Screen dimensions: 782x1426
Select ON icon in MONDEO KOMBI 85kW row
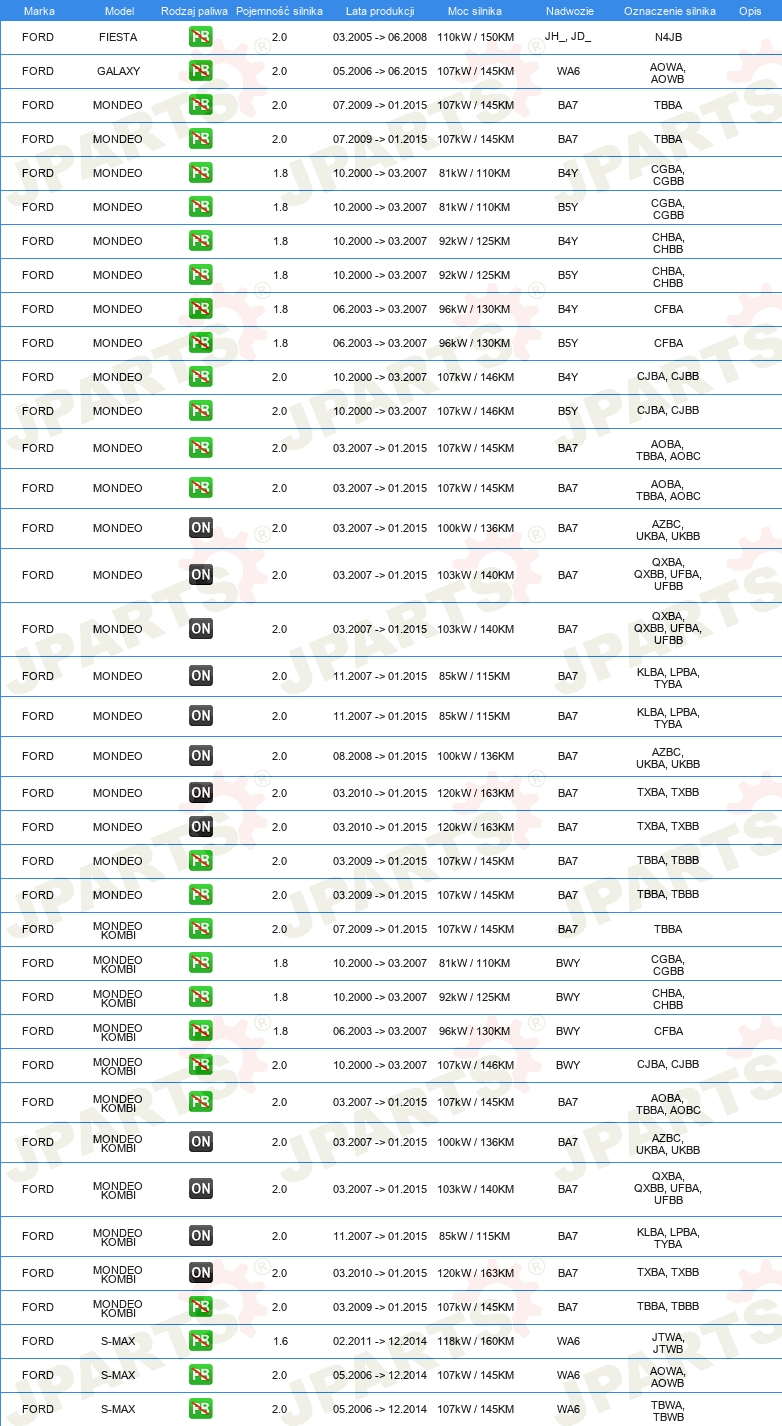tap(200, 1236)
